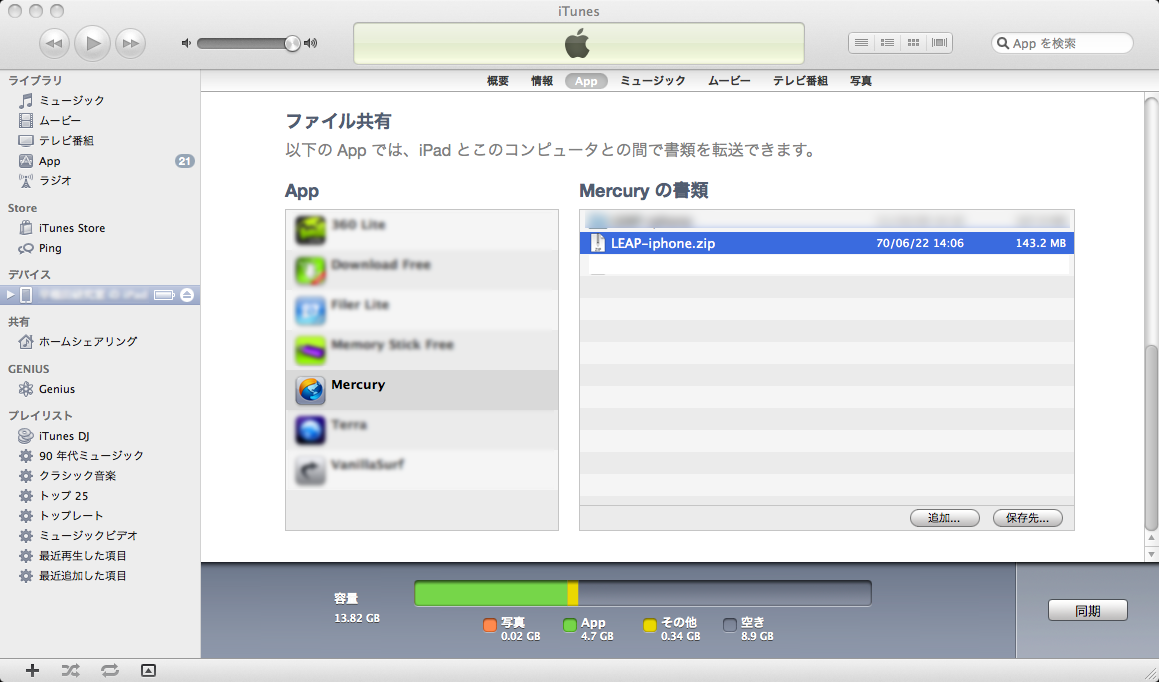The width and height of the screenshot is (1159, 682).
Task: Switch to the ムービー tab
Action: [x=729, y=81]
